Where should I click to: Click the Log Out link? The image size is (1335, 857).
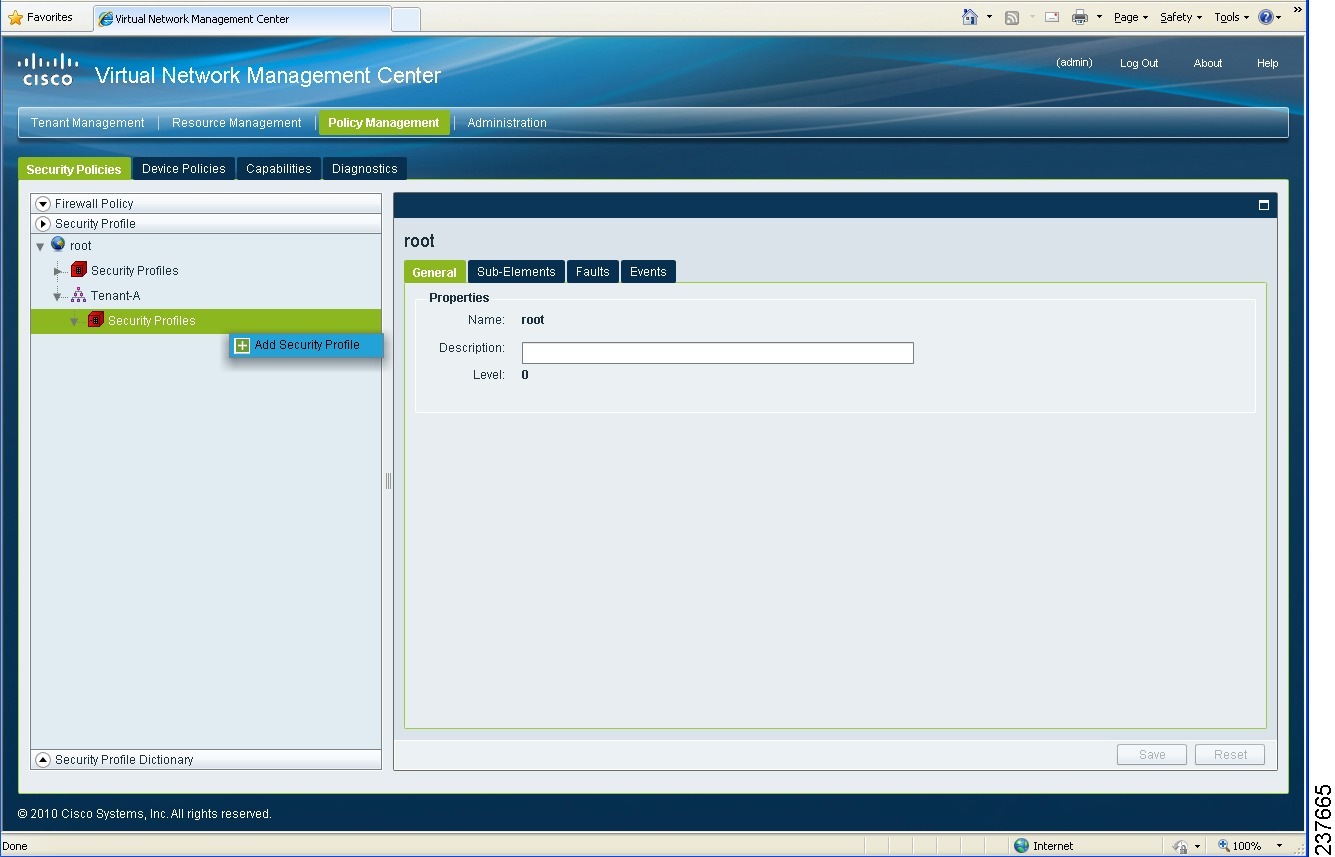tap(1138, 63)
